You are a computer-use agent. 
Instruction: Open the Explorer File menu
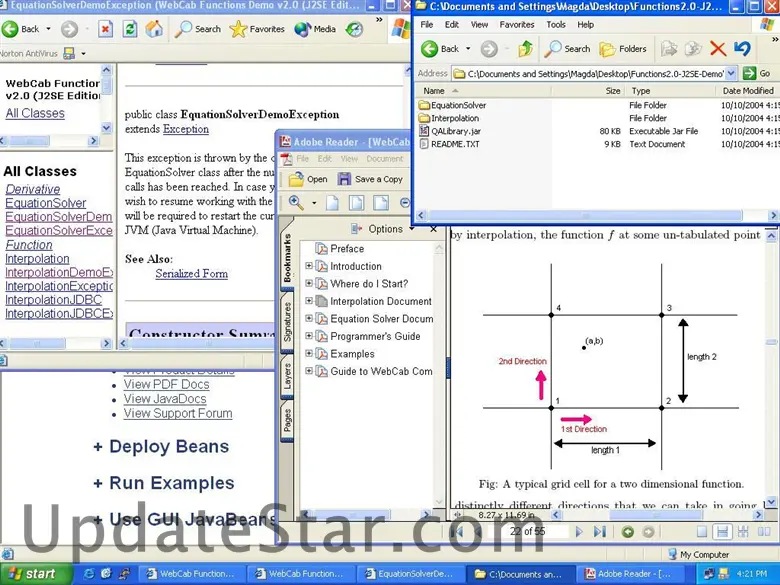(x=426, y=24)
